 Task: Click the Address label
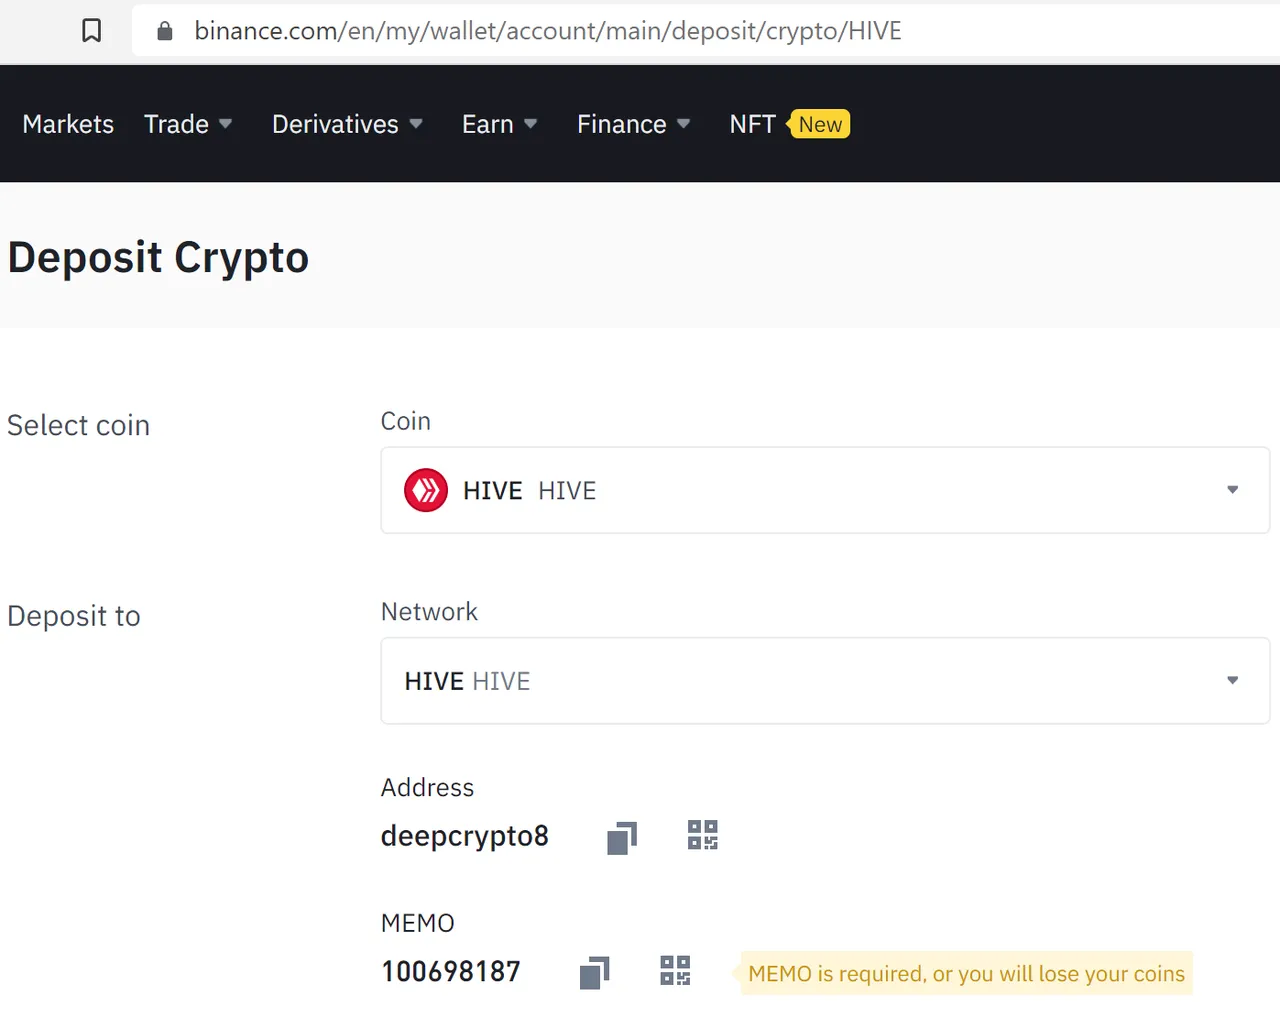[427, 787]
